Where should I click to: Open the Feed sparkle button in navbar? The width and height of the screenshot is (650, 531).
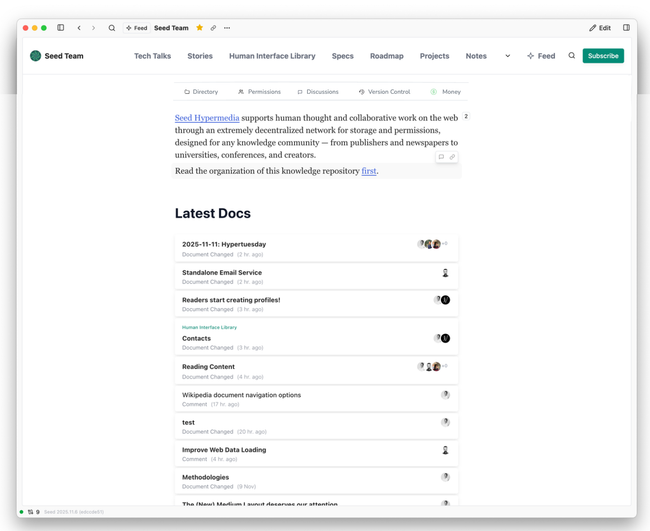(541, 56)
